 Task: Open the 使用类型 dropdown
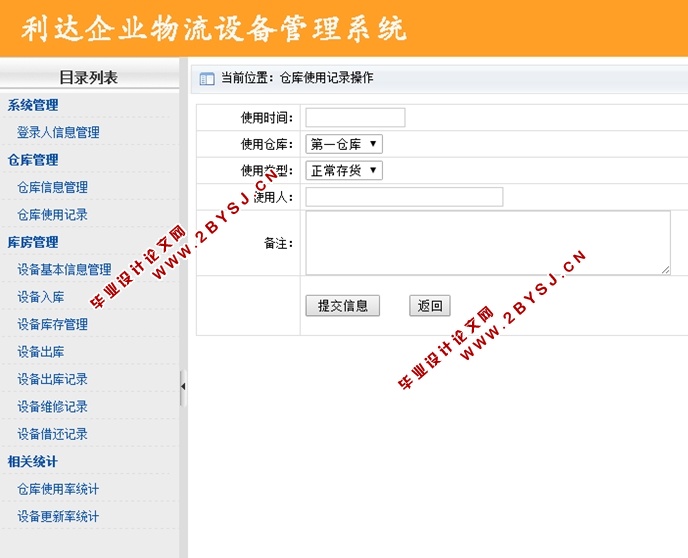(344, 171)
